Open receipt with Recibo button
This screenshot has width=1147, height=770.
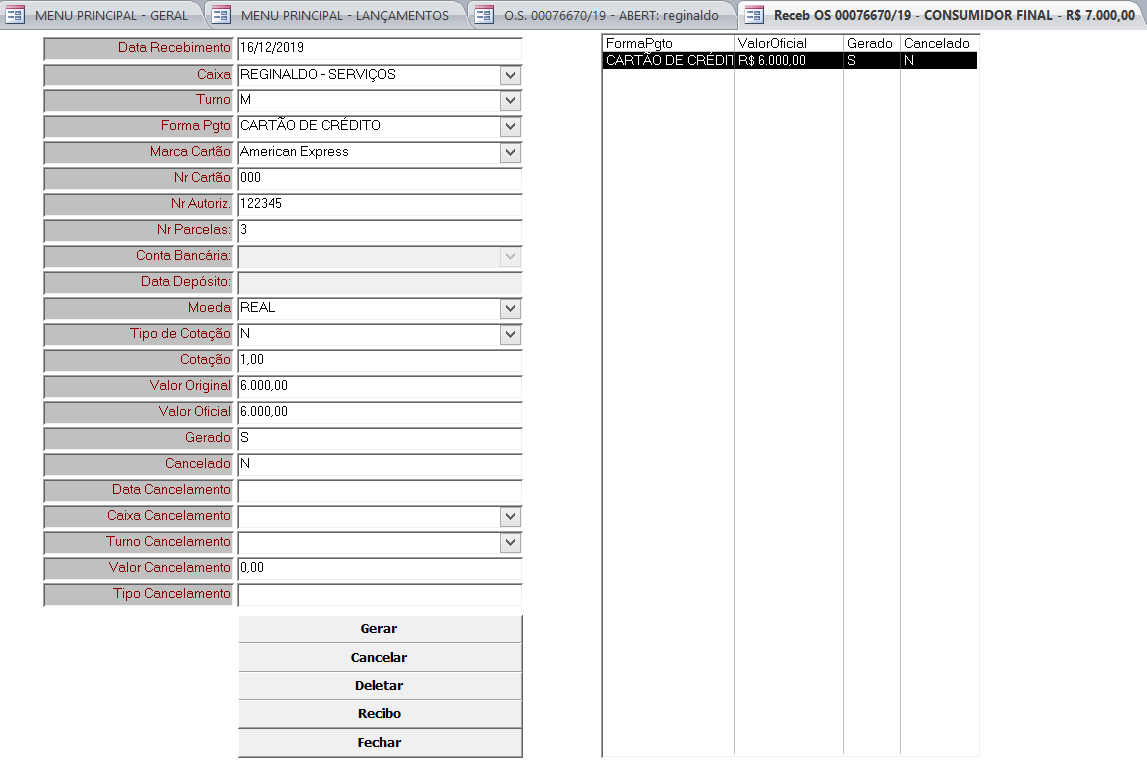tap(379, 714)
